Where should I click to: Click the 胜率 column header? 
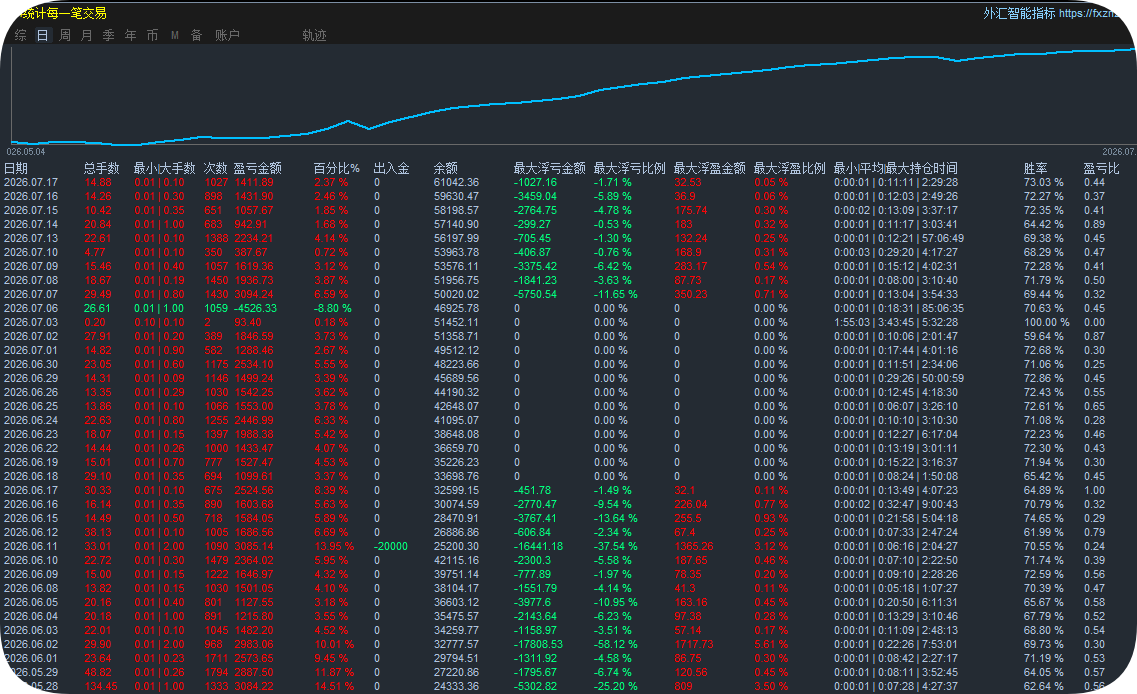point(1035,168)
